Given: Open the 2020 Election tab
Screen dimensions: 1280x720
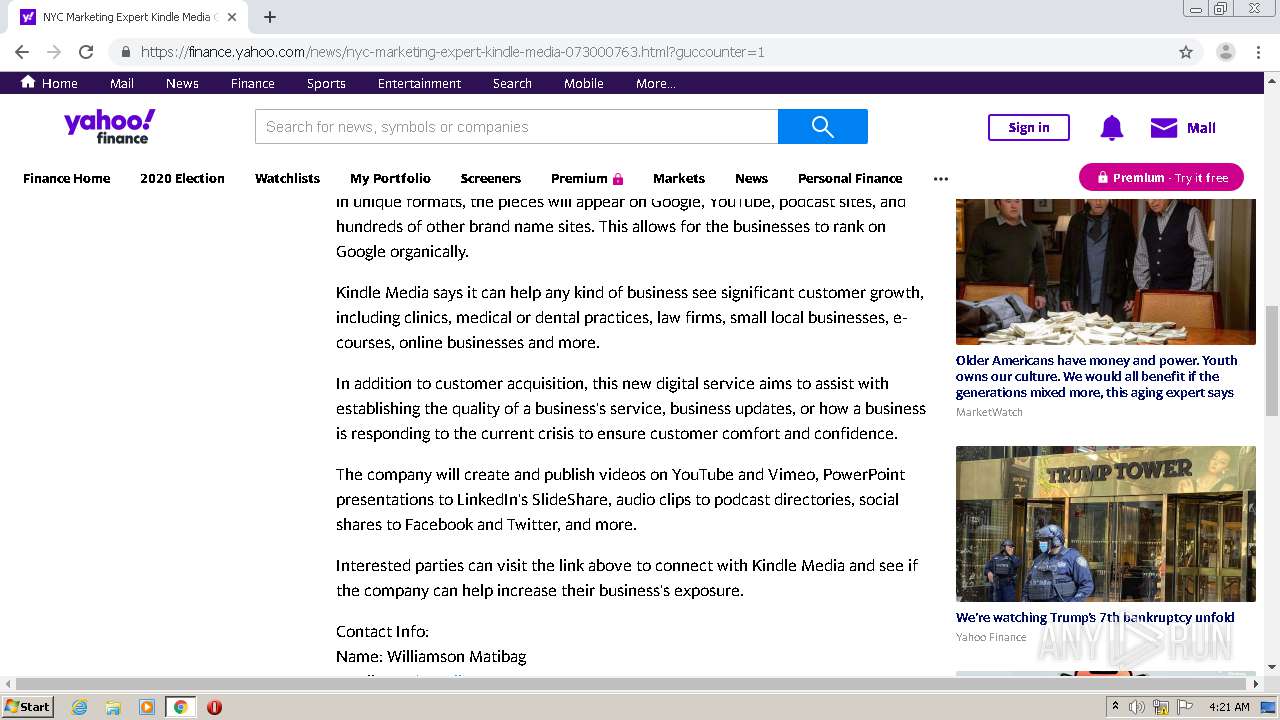Looking at the screenshot, I should [x=182, y=178].
